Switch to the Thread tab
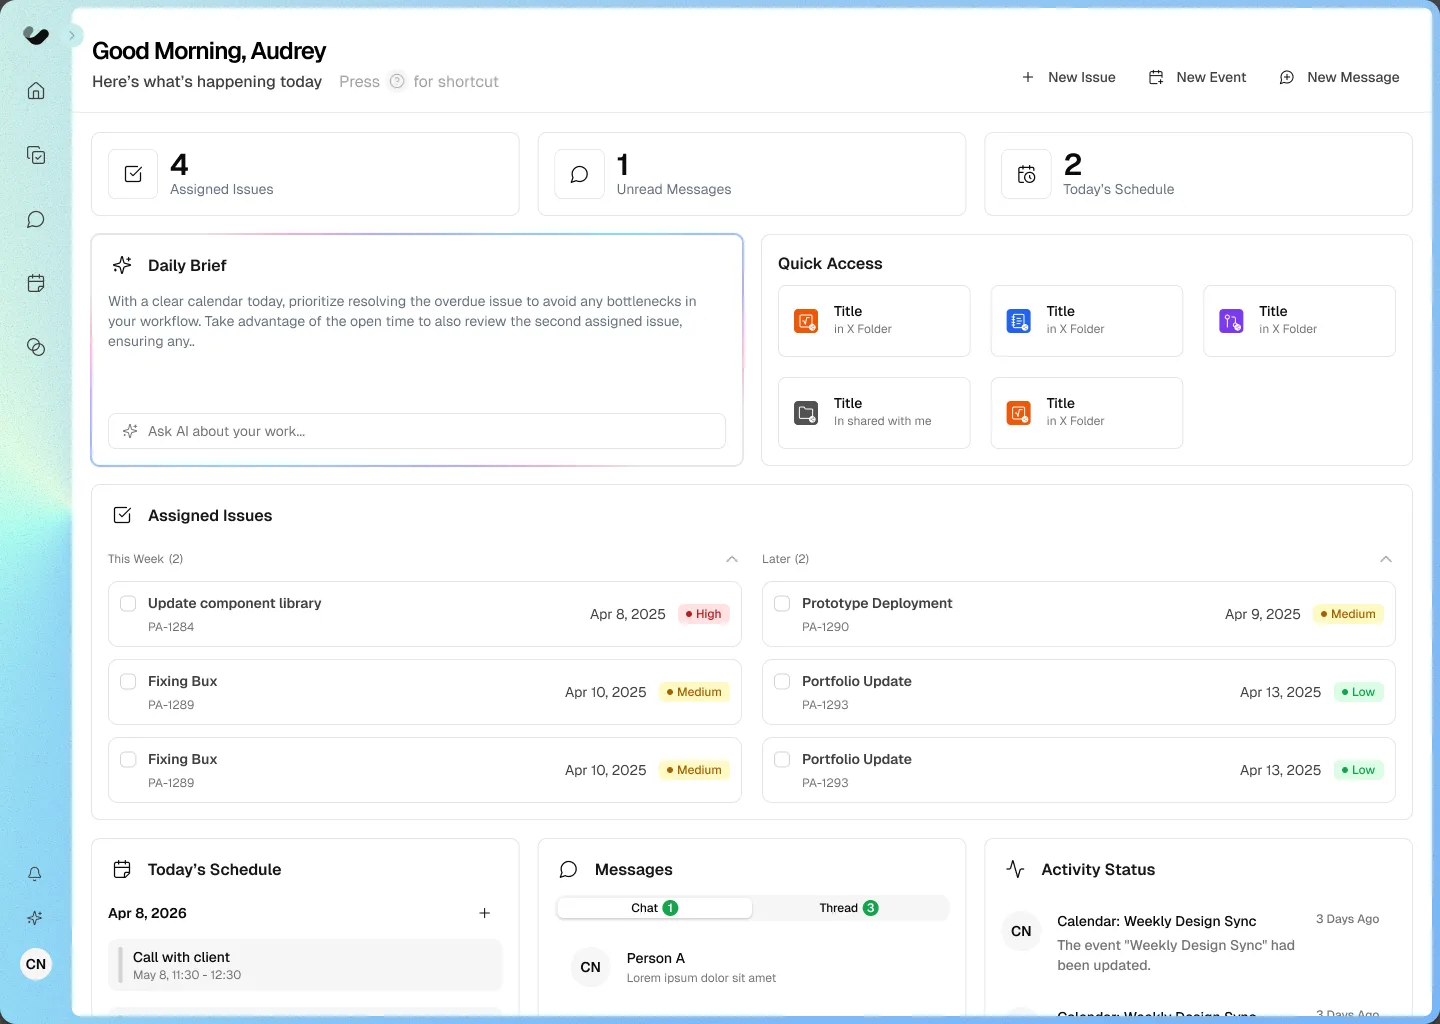The width and height of the screenshot is (1440, 1024). point(849,908)
